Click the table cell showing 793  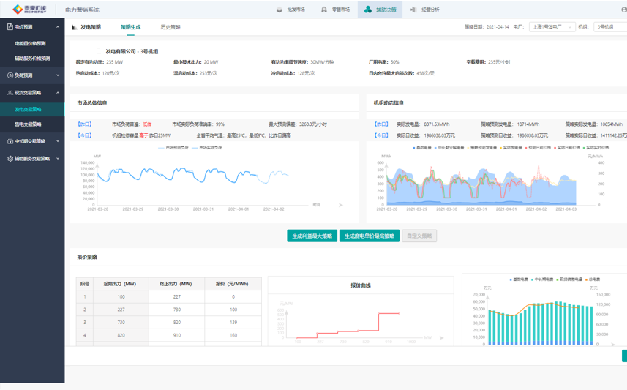(x=176, y=310)
